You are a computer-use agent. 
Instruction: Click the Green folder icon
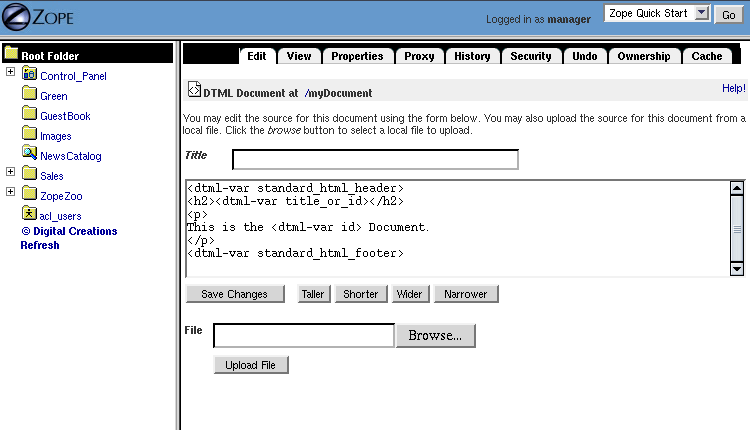pyautogui.click(x=29, y=95)
